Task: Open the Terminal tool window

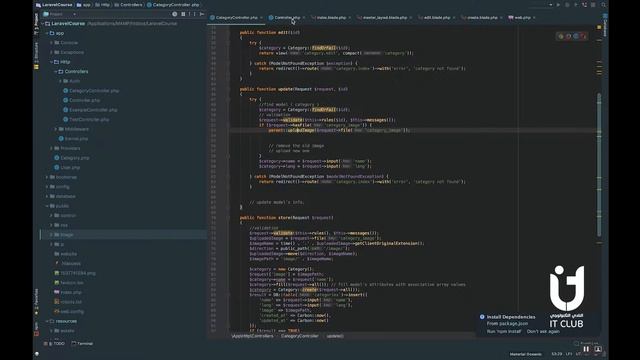Action: coord(82,344)
